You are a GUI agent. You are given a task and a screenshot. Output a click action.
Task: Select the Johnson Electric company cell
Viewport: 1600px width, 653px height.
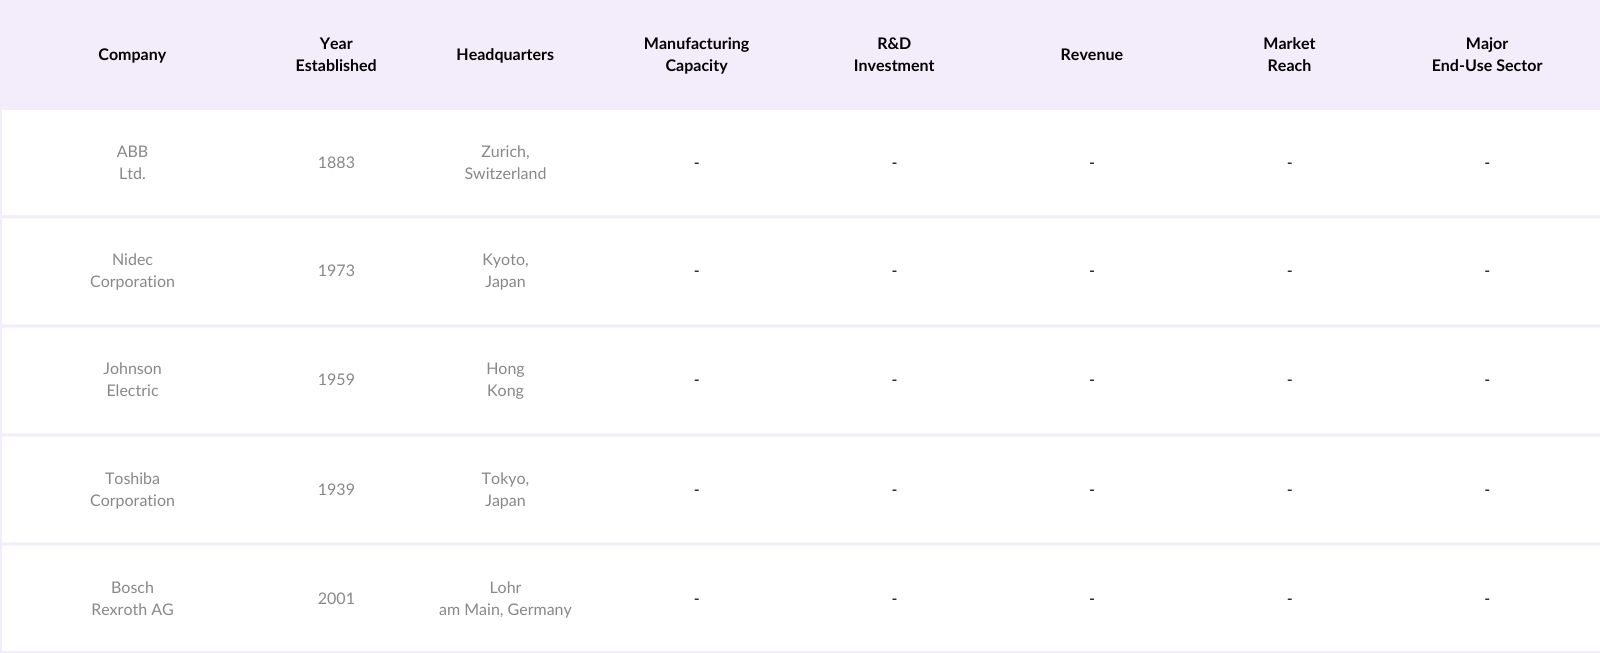coord(132,379)
